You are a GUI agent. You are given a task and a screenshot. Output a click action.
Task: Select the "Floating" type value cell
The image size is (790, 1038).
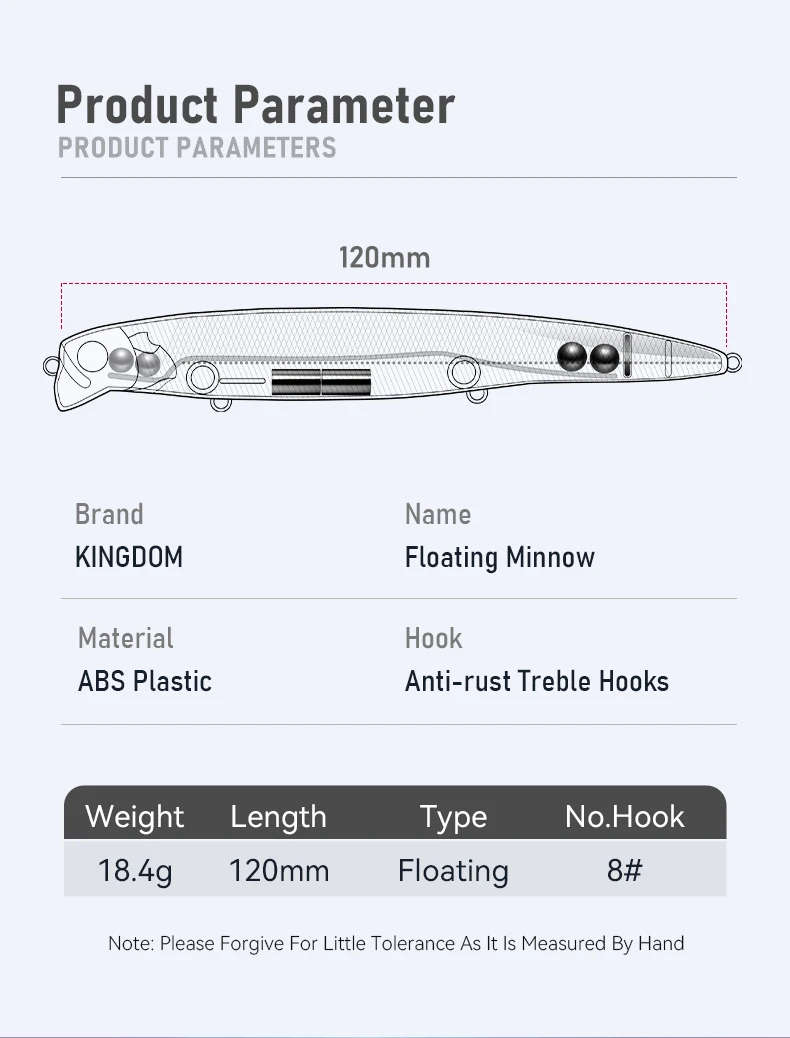point(453,870)
